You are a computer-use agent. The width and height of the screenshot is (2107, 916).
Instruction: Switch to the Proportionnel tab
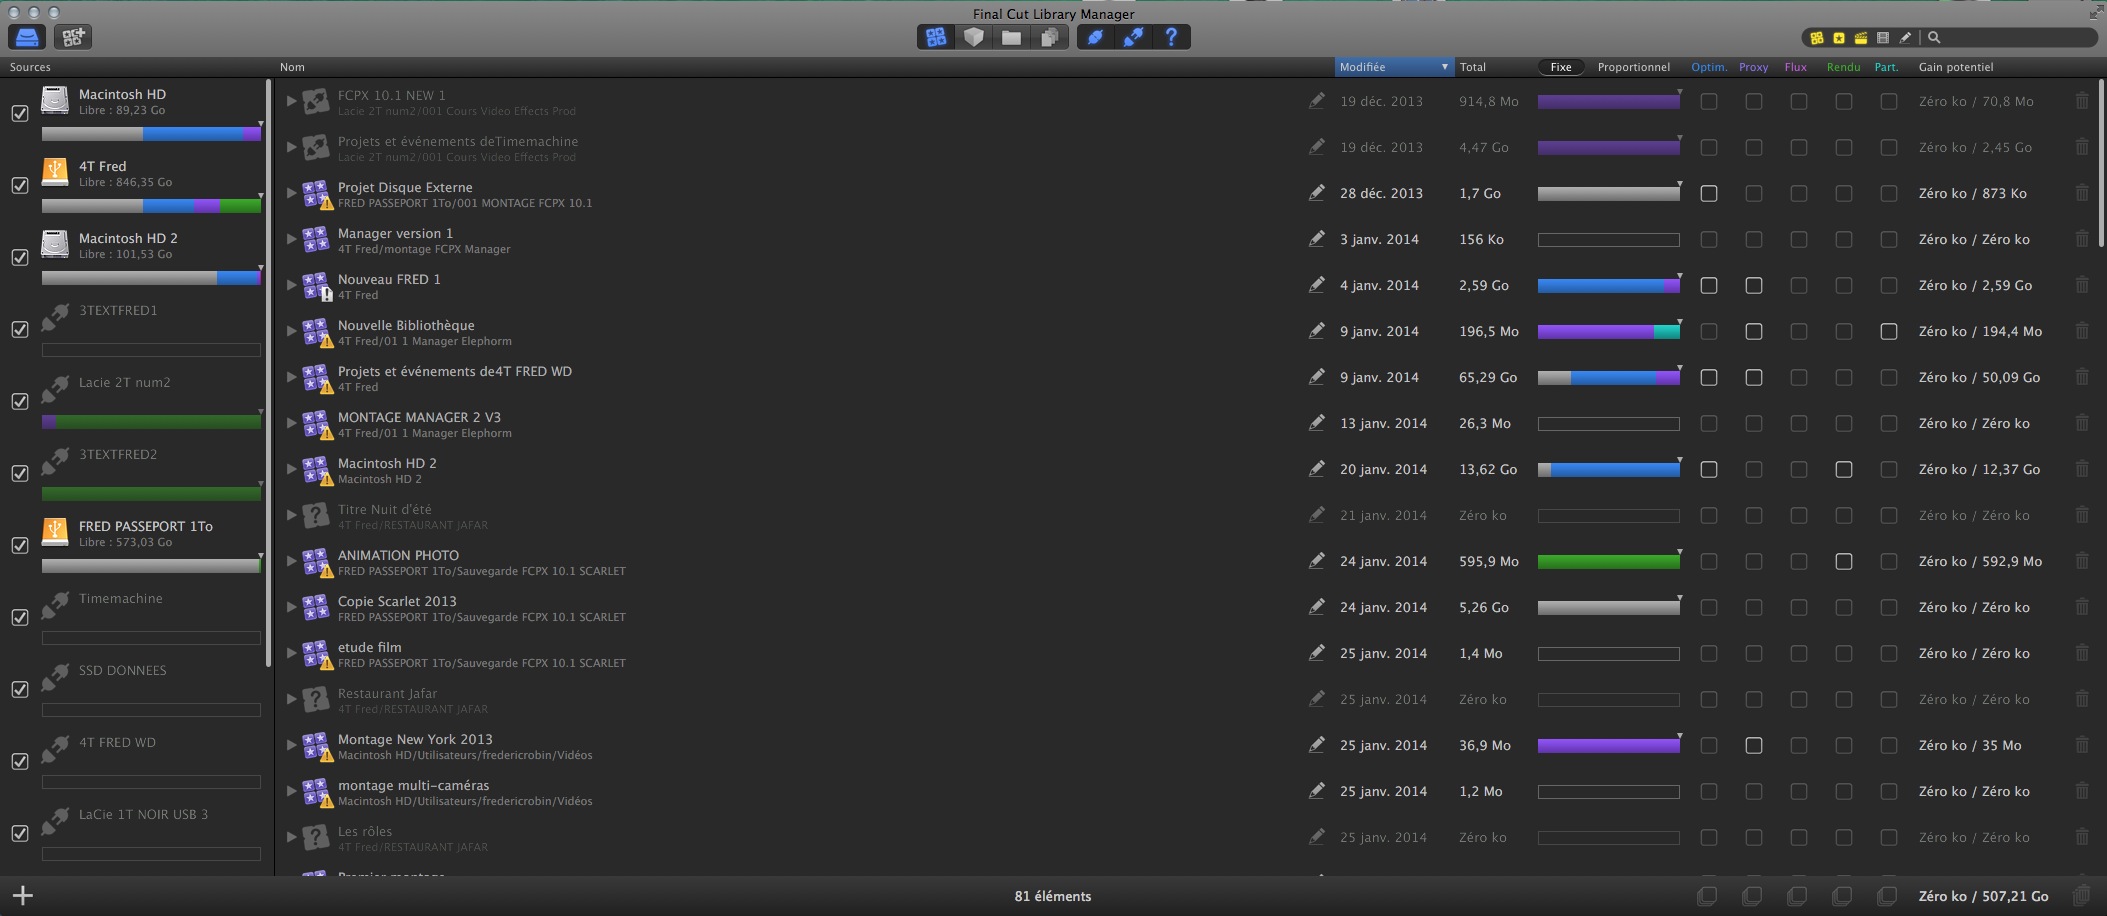coord(1634,67)
